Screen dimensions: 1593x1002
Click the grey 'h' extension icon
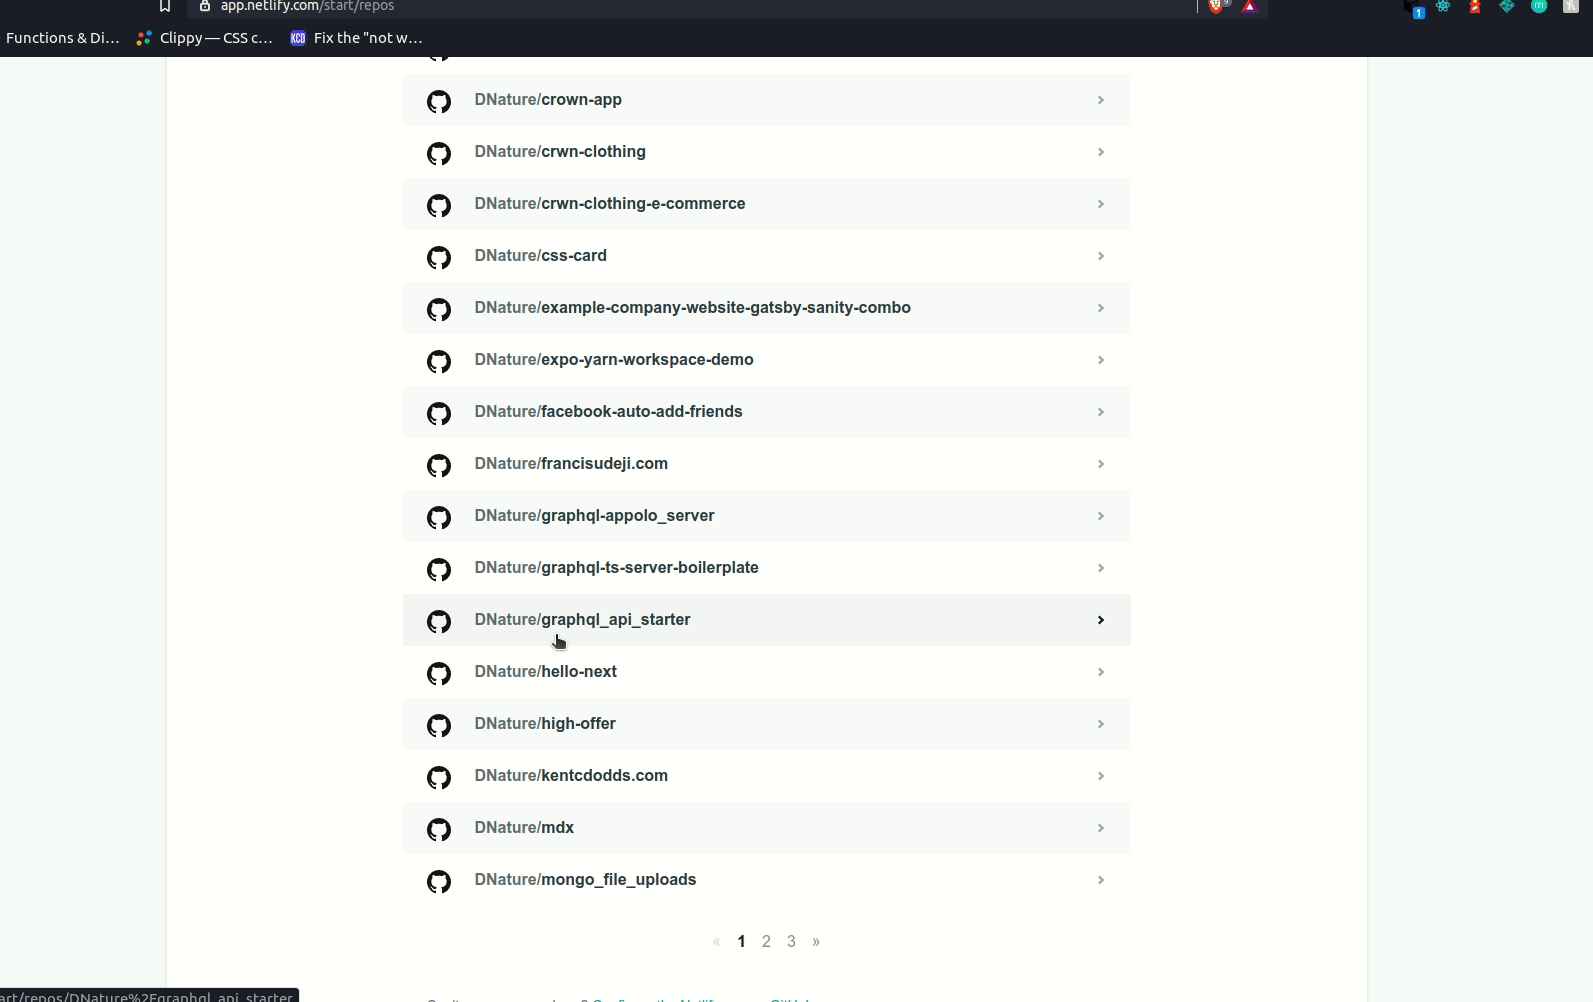pos(1571,6)
